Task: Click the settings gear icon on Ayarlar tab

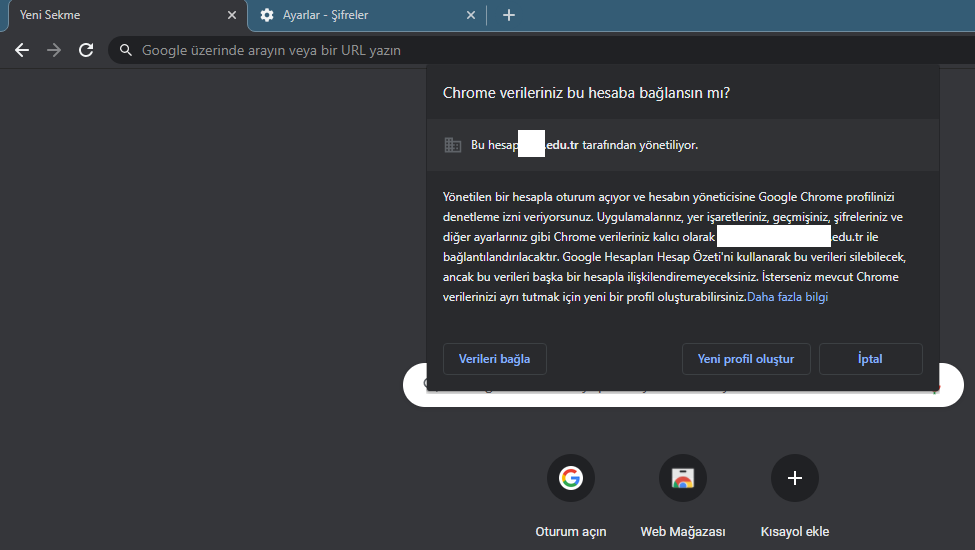Action: click(267, 15)
